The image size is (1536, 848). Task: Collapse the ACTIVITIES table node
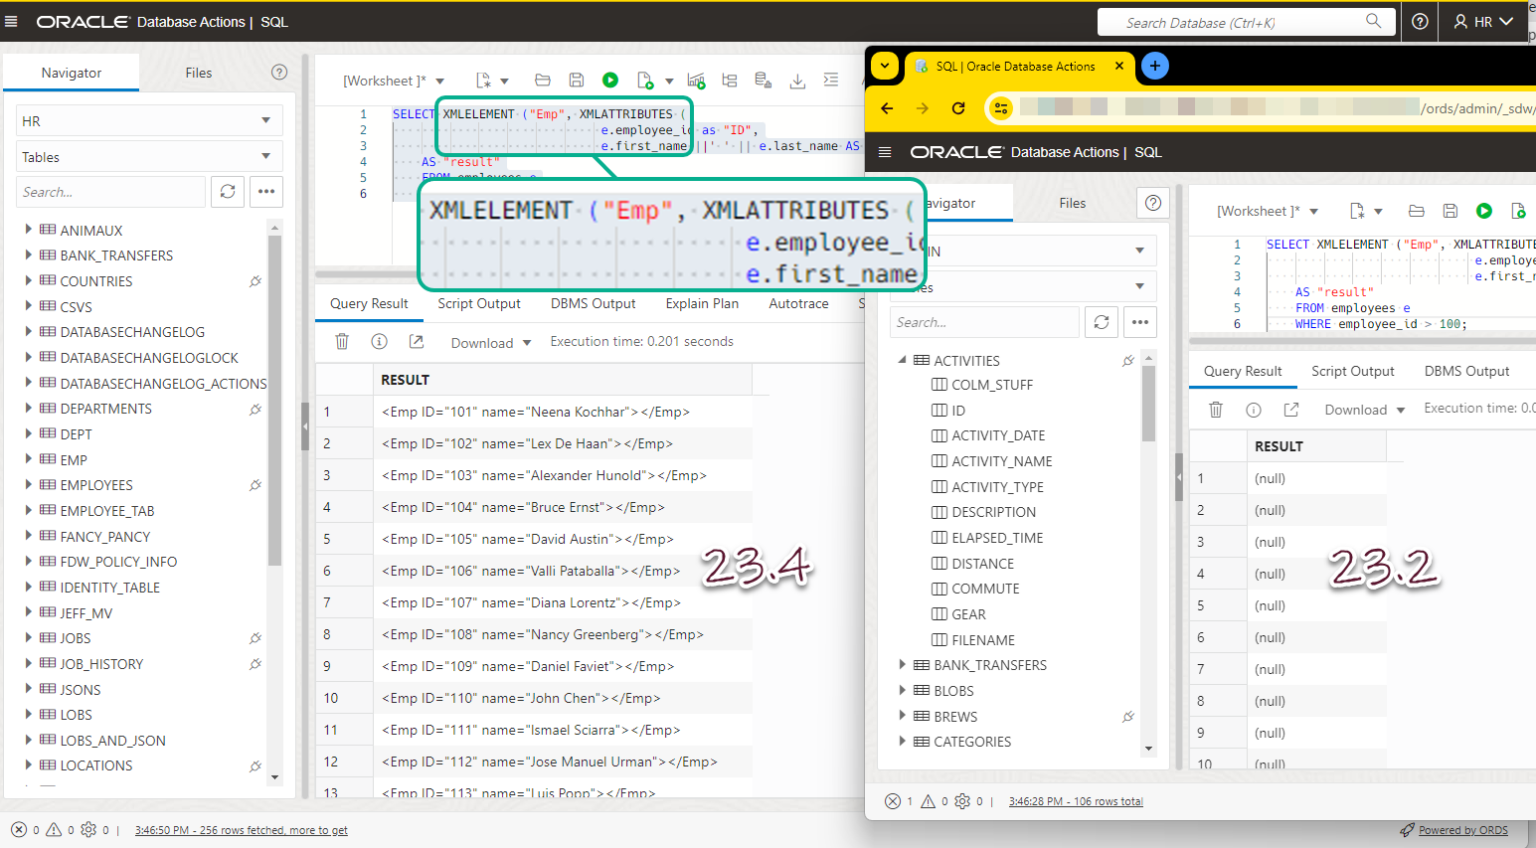click(x=902, y=360)
